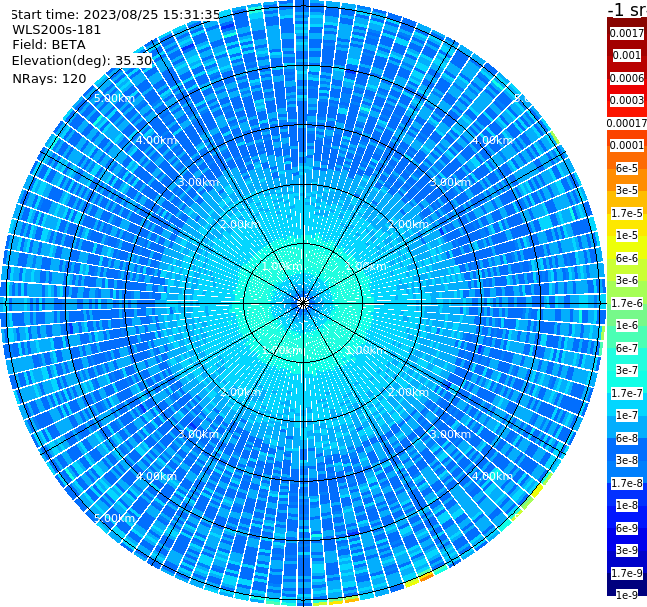Click the 1.7e-5 colorbar level
Screen dimensions: 647x607
point(627,213)
